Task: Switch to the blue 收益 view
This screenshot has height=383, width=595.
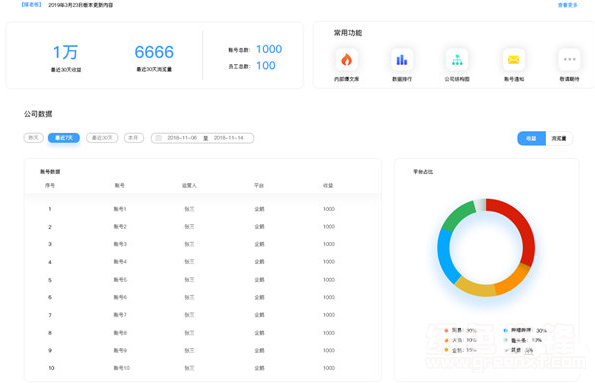Action: tap(531, 139)
